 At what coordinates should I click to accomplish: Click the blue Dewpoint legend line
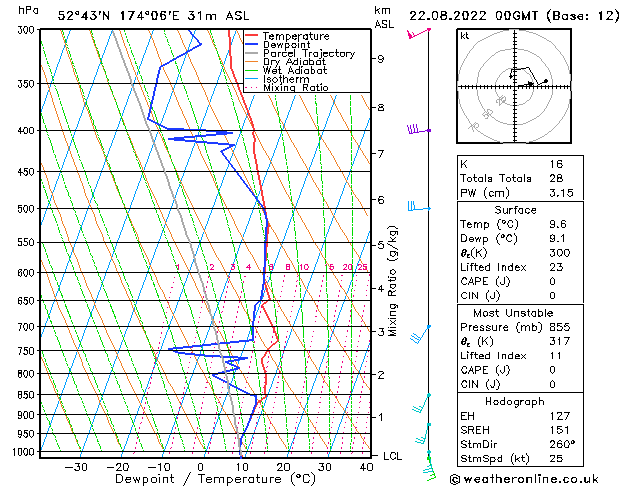251,45
